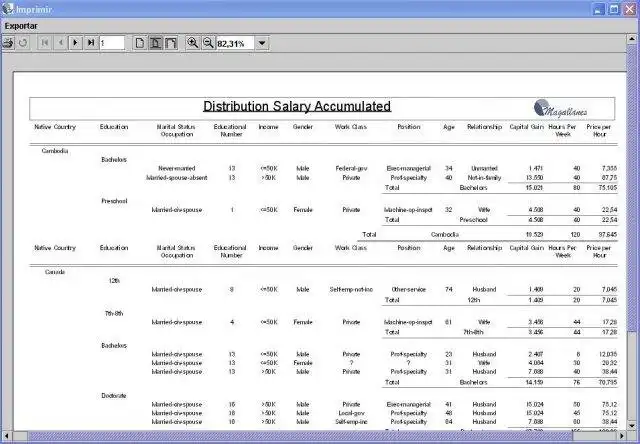Toggle fit page view
Screen dimensions: 640x444
pos(156,43)
